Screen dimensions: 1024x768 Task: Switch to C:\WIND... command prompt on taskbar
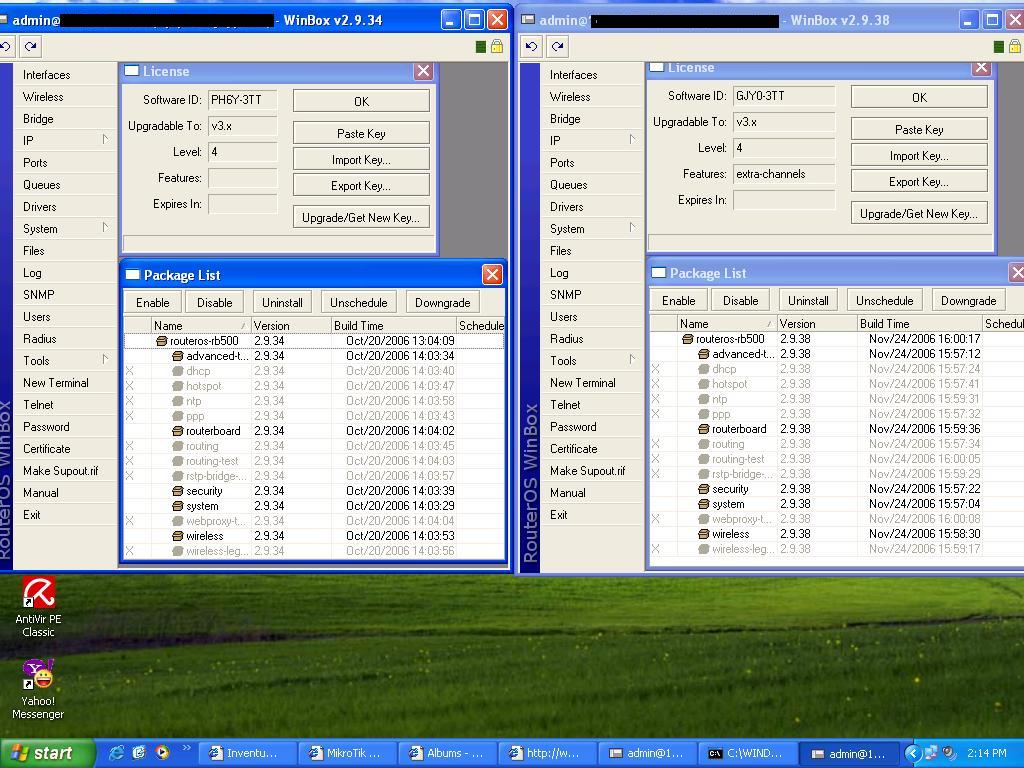pos(747,753)
